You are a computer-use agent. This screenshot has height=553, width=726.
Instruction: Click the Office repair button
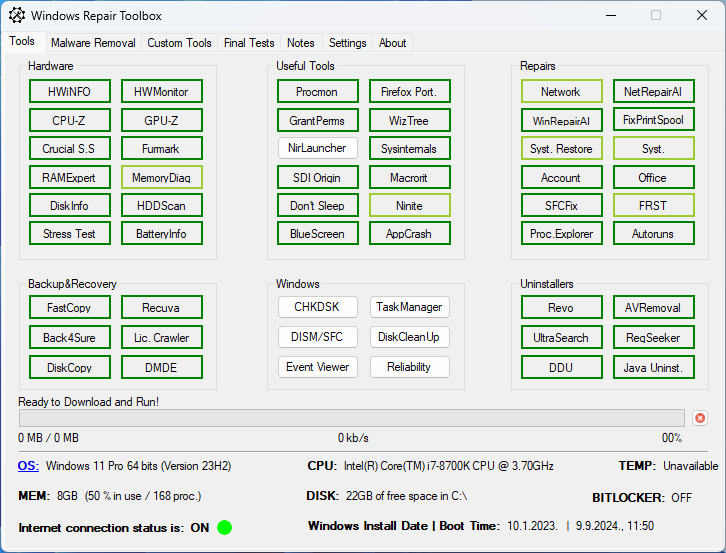click(x=654, y=177)
